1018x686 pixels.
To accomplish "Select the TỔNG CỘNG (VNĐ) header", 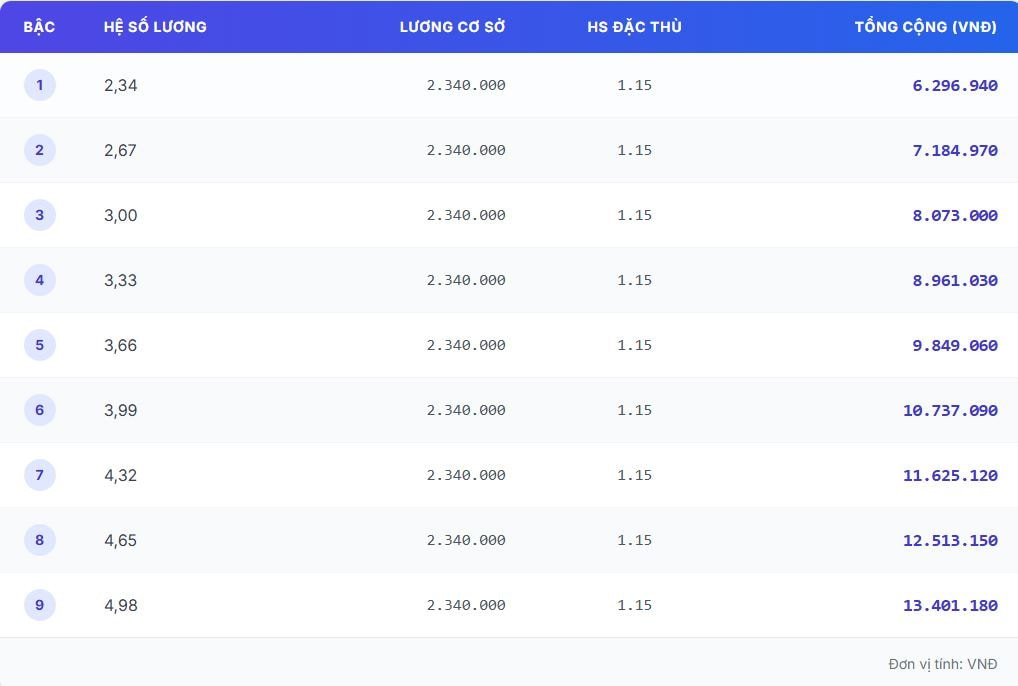I will pos(925,27).
